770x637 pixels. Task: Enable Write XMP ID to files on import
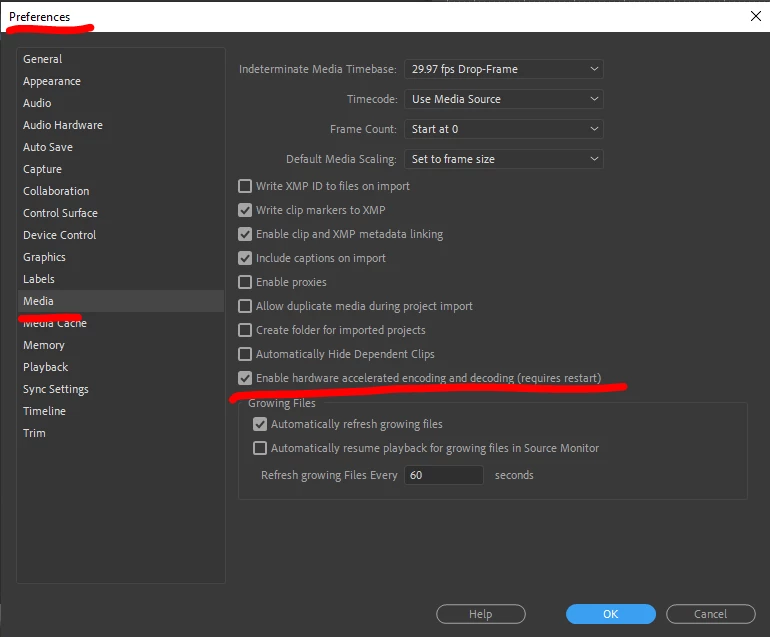(245, 186)
